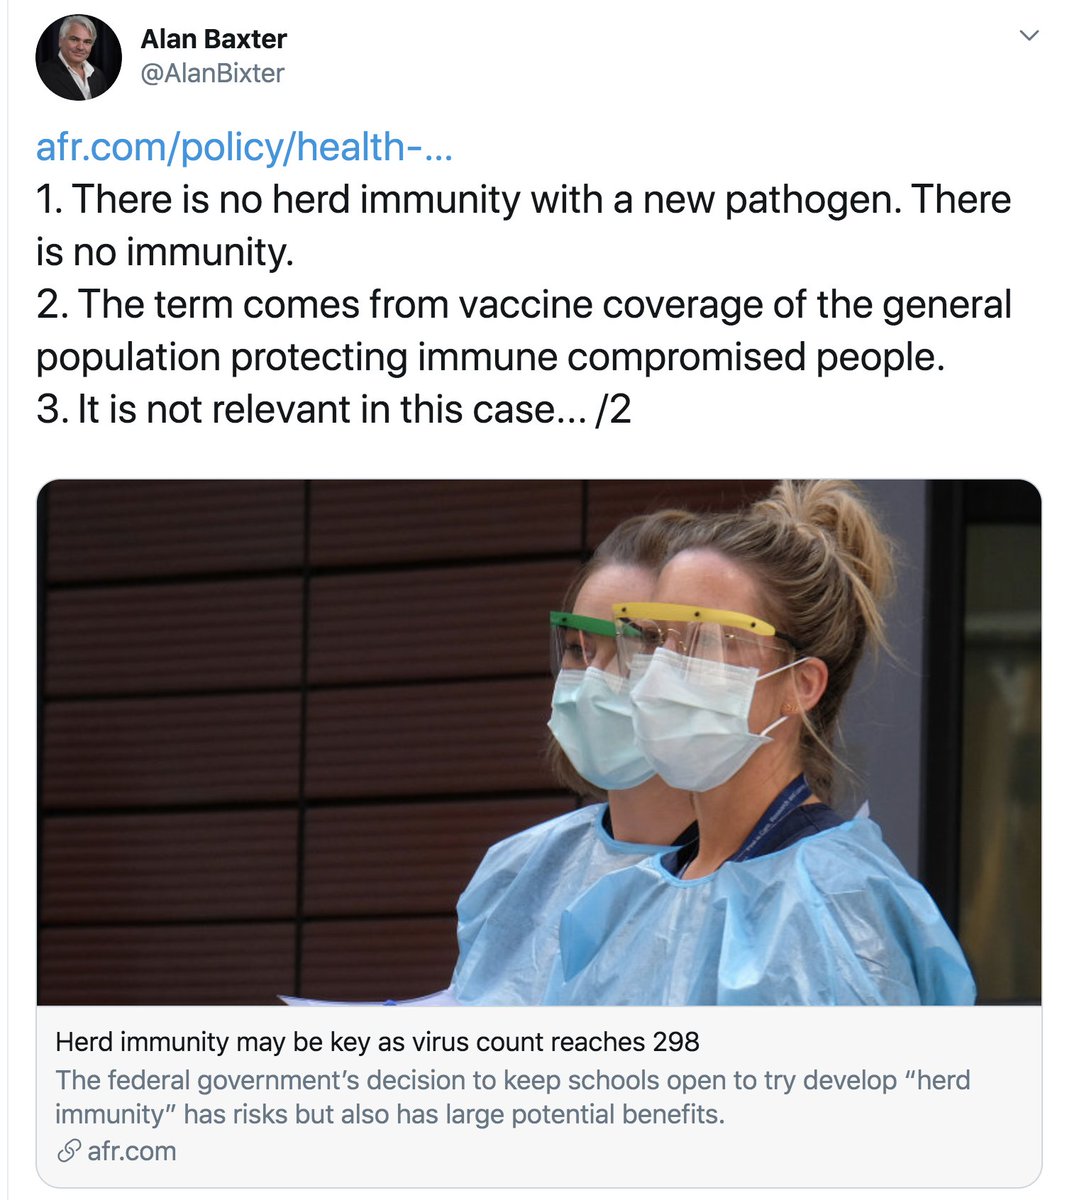This screenshot has height=1200, width=1067.
Task: Follow the afr.com/policy/health-... link
Action: click(x=245, y=147)
